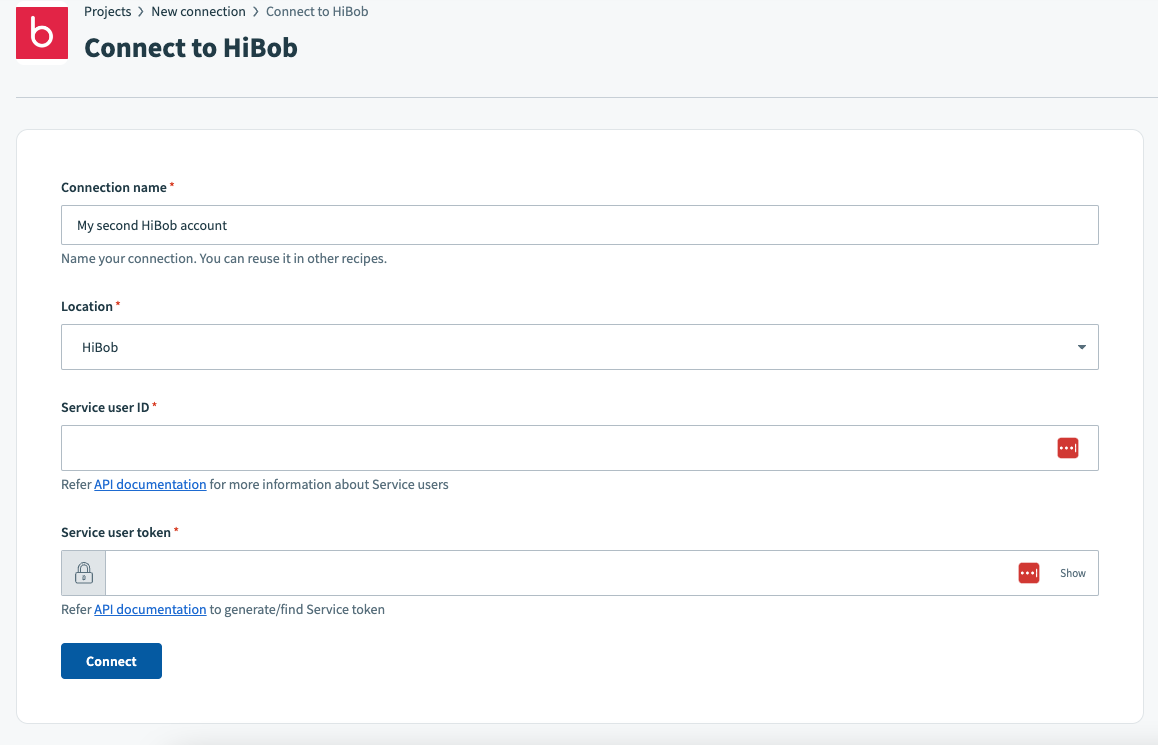Viewport: 1158px width, 745px height.
Task: Click the Connection name label
Action: (x=114, y=188)
